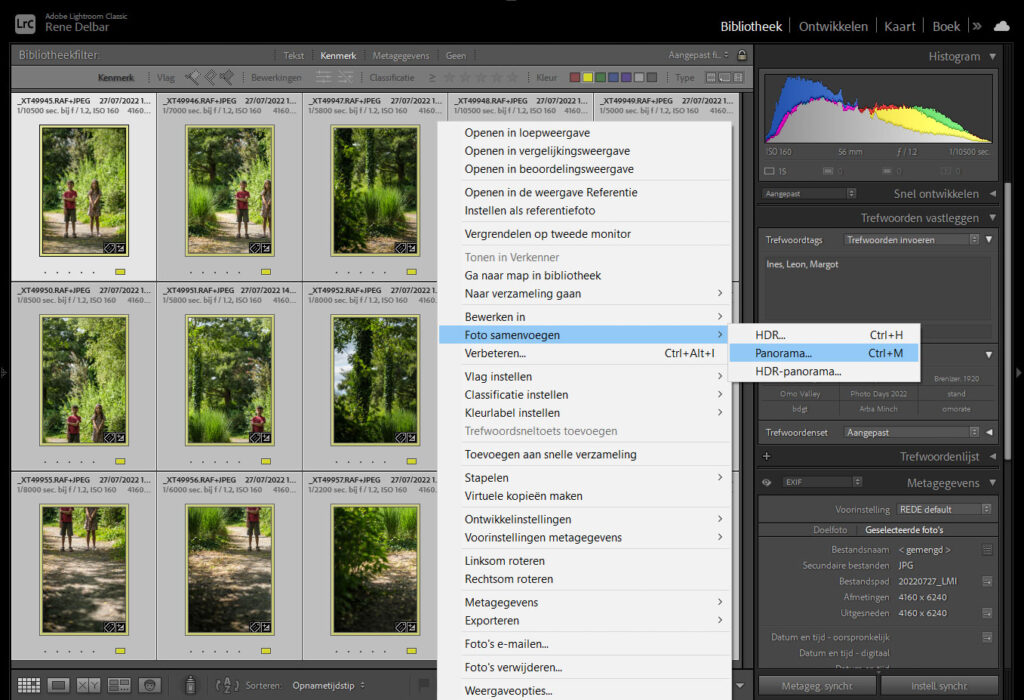Open the Ontwikkelen module
Image resolution: width=1024 pixels, height=700 pixels.
pyautogui.click(x=833, y=26)
